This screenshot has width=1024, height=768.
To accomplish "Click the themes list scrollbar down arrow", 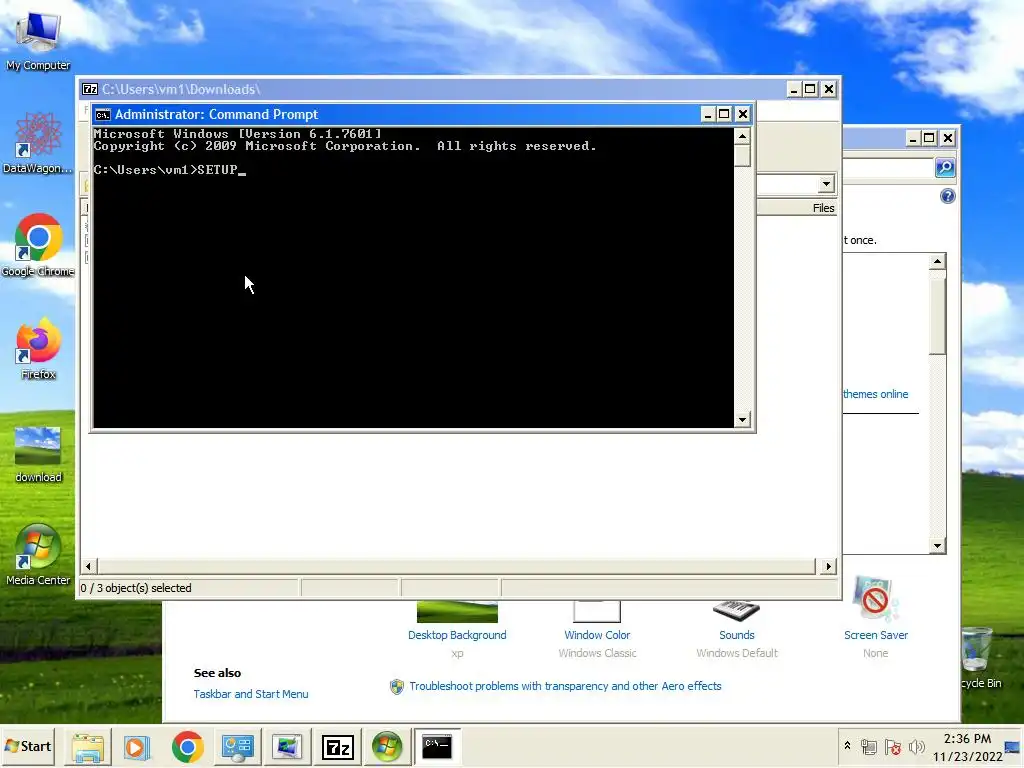I will point(937,546).
